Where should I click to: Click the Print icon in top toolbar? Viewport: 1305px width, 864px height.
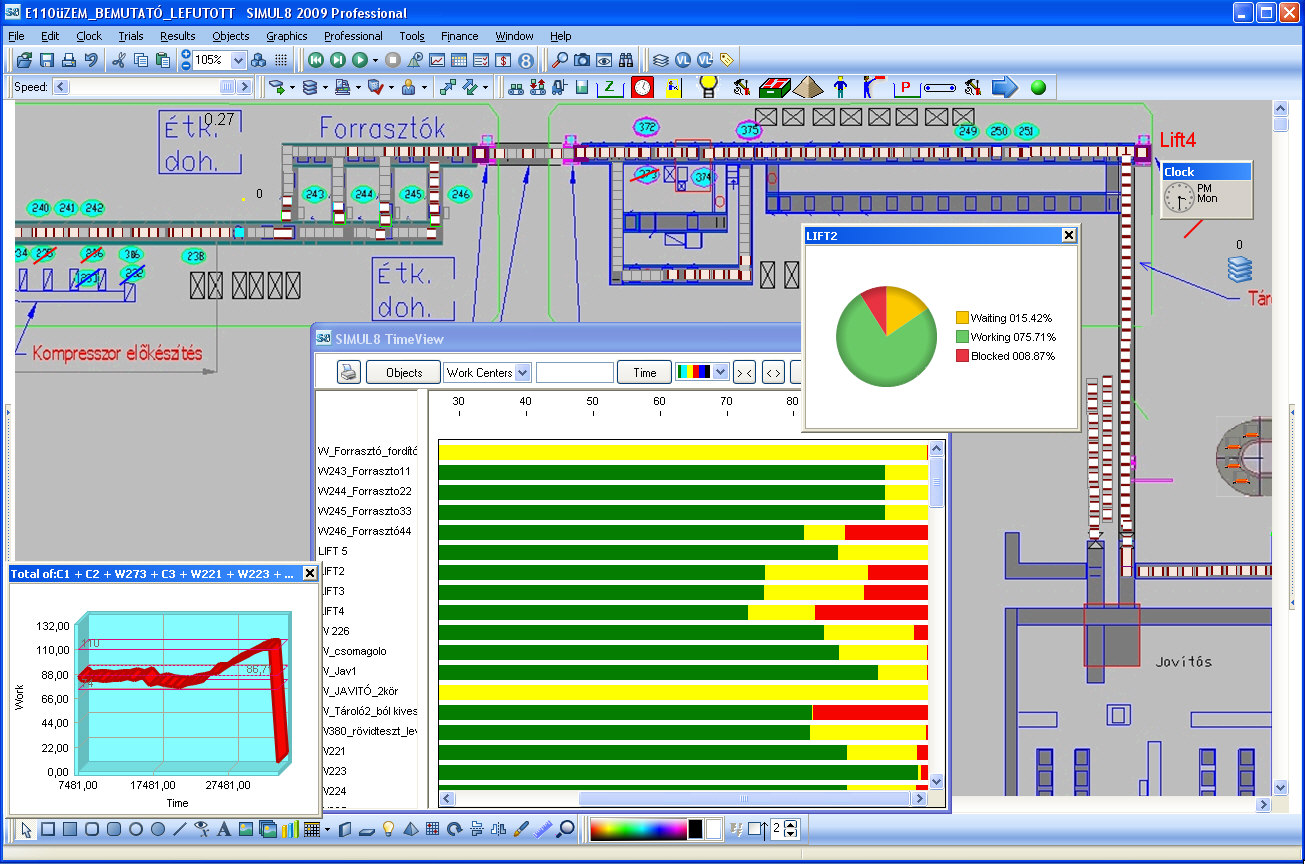click(x=68, y=60)
